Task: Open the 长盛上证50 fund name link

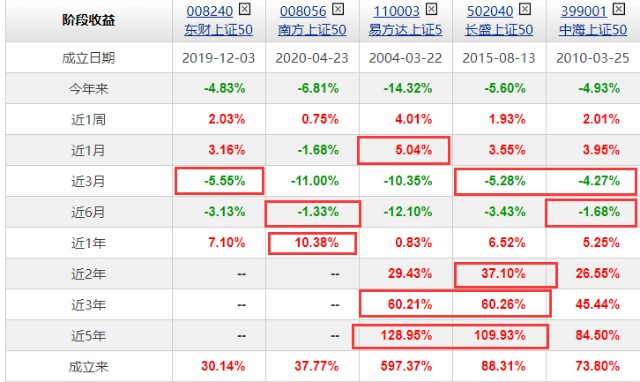Action: 499,30
